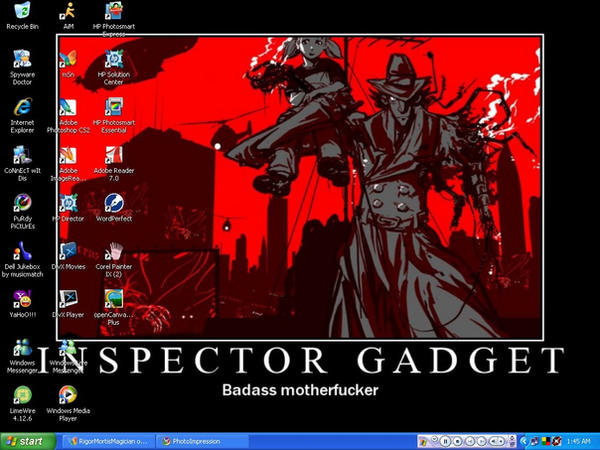Switch to RigorMortisMagician taskbar window
The width and height of the screenshot is (600, 450).
[x=108, y=441]
